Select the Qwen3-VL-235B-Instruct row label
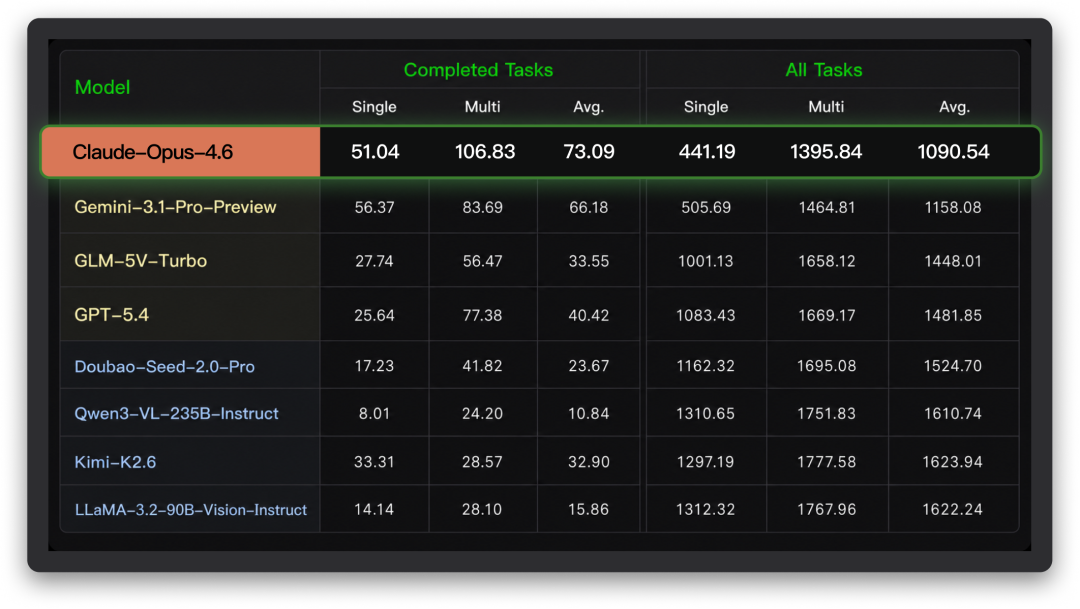The height and width of the screenshot is (609, 1080). point(176,413)
